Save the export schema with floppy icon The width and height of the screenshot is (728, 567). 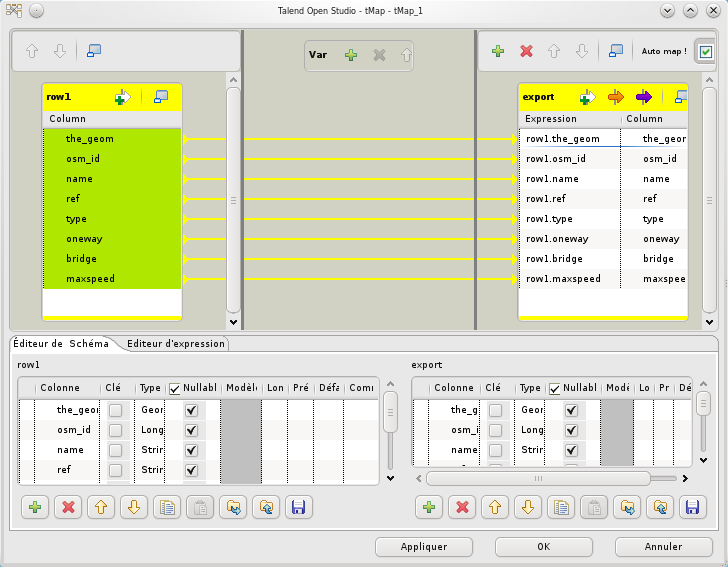690,507
